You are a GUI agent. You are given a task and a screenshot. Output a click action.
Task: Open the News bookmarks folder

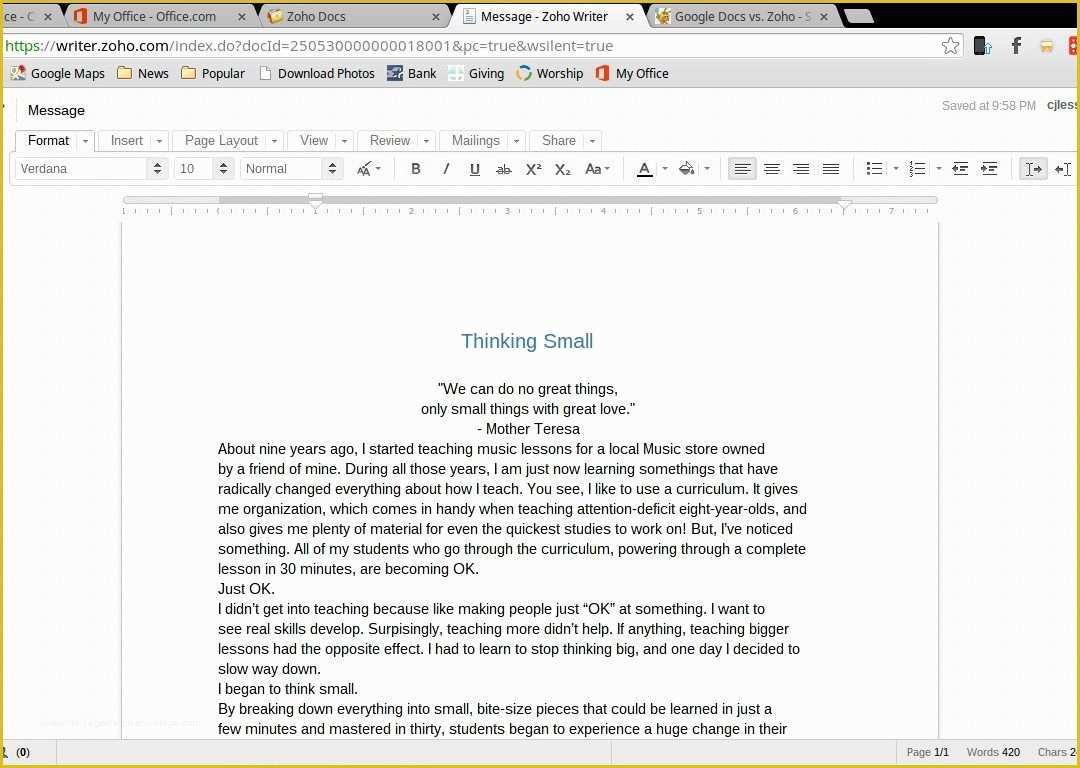(143, 74)
